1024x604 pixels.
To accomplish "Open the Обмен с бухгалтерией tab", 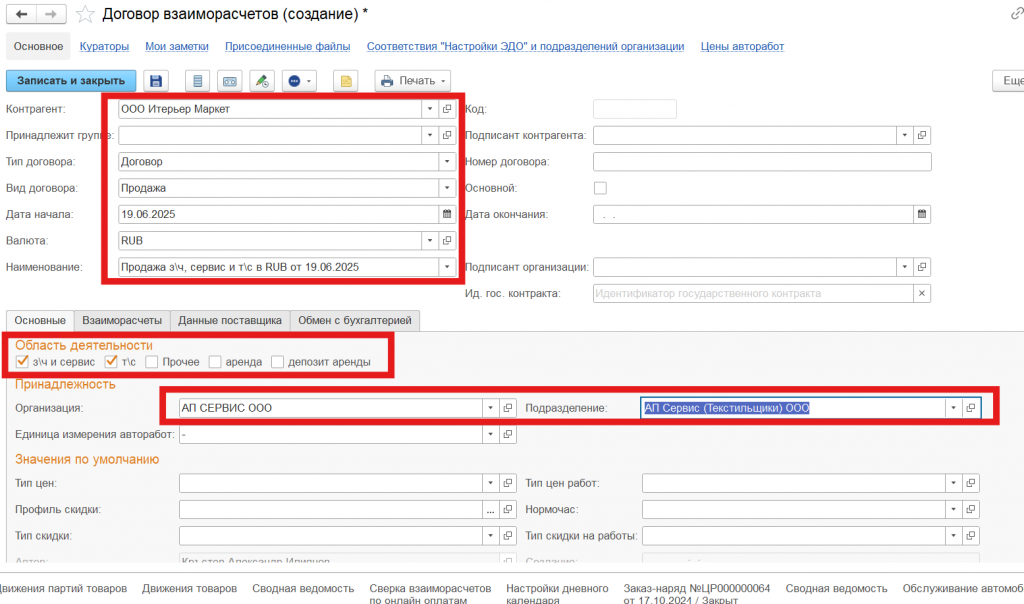I will tap(355, 320).
